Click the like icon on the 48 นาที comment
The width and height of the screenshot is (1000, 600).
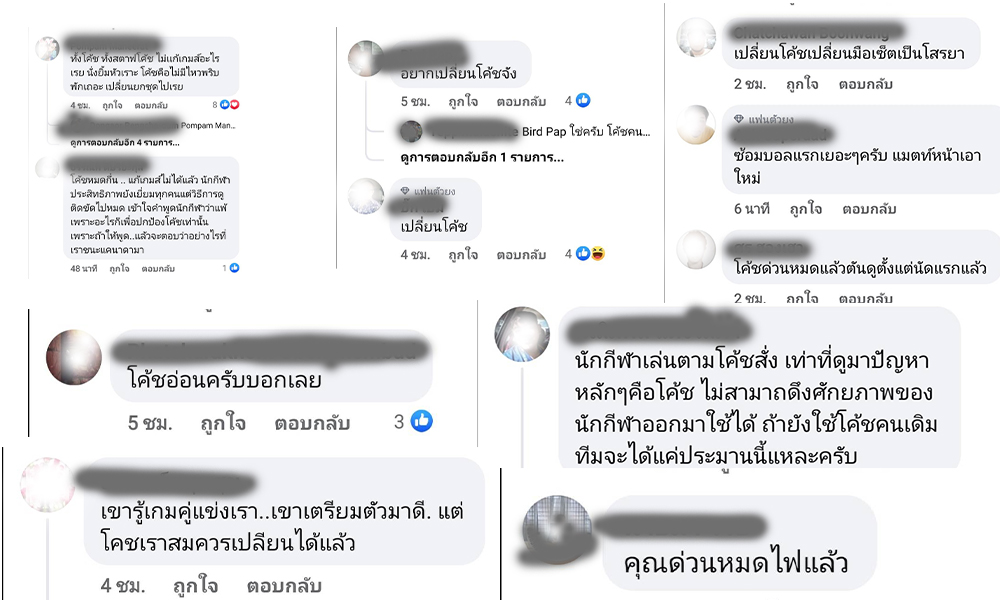[234, 268]
